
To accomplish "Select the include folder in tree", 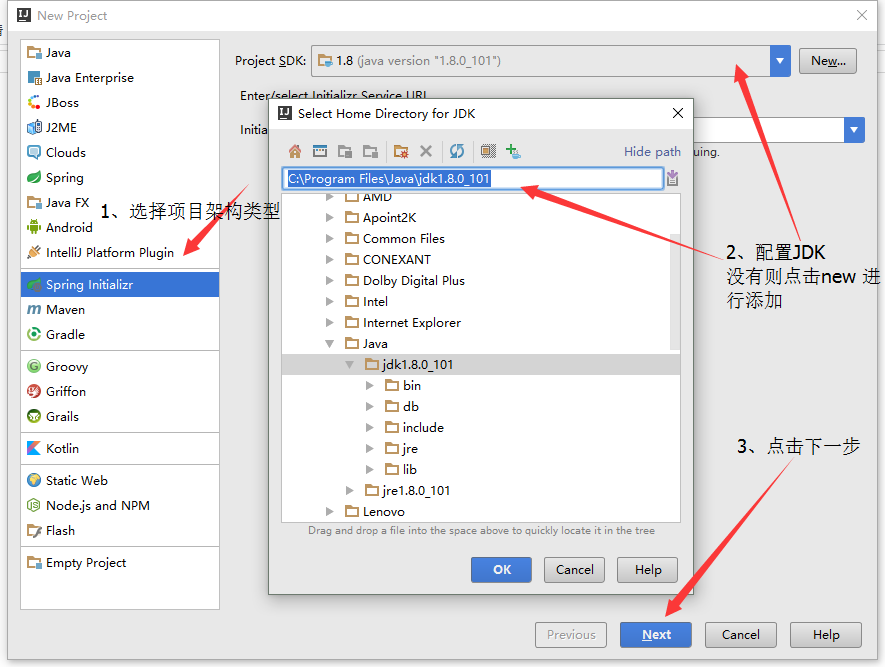I will (x=480, y=428).
